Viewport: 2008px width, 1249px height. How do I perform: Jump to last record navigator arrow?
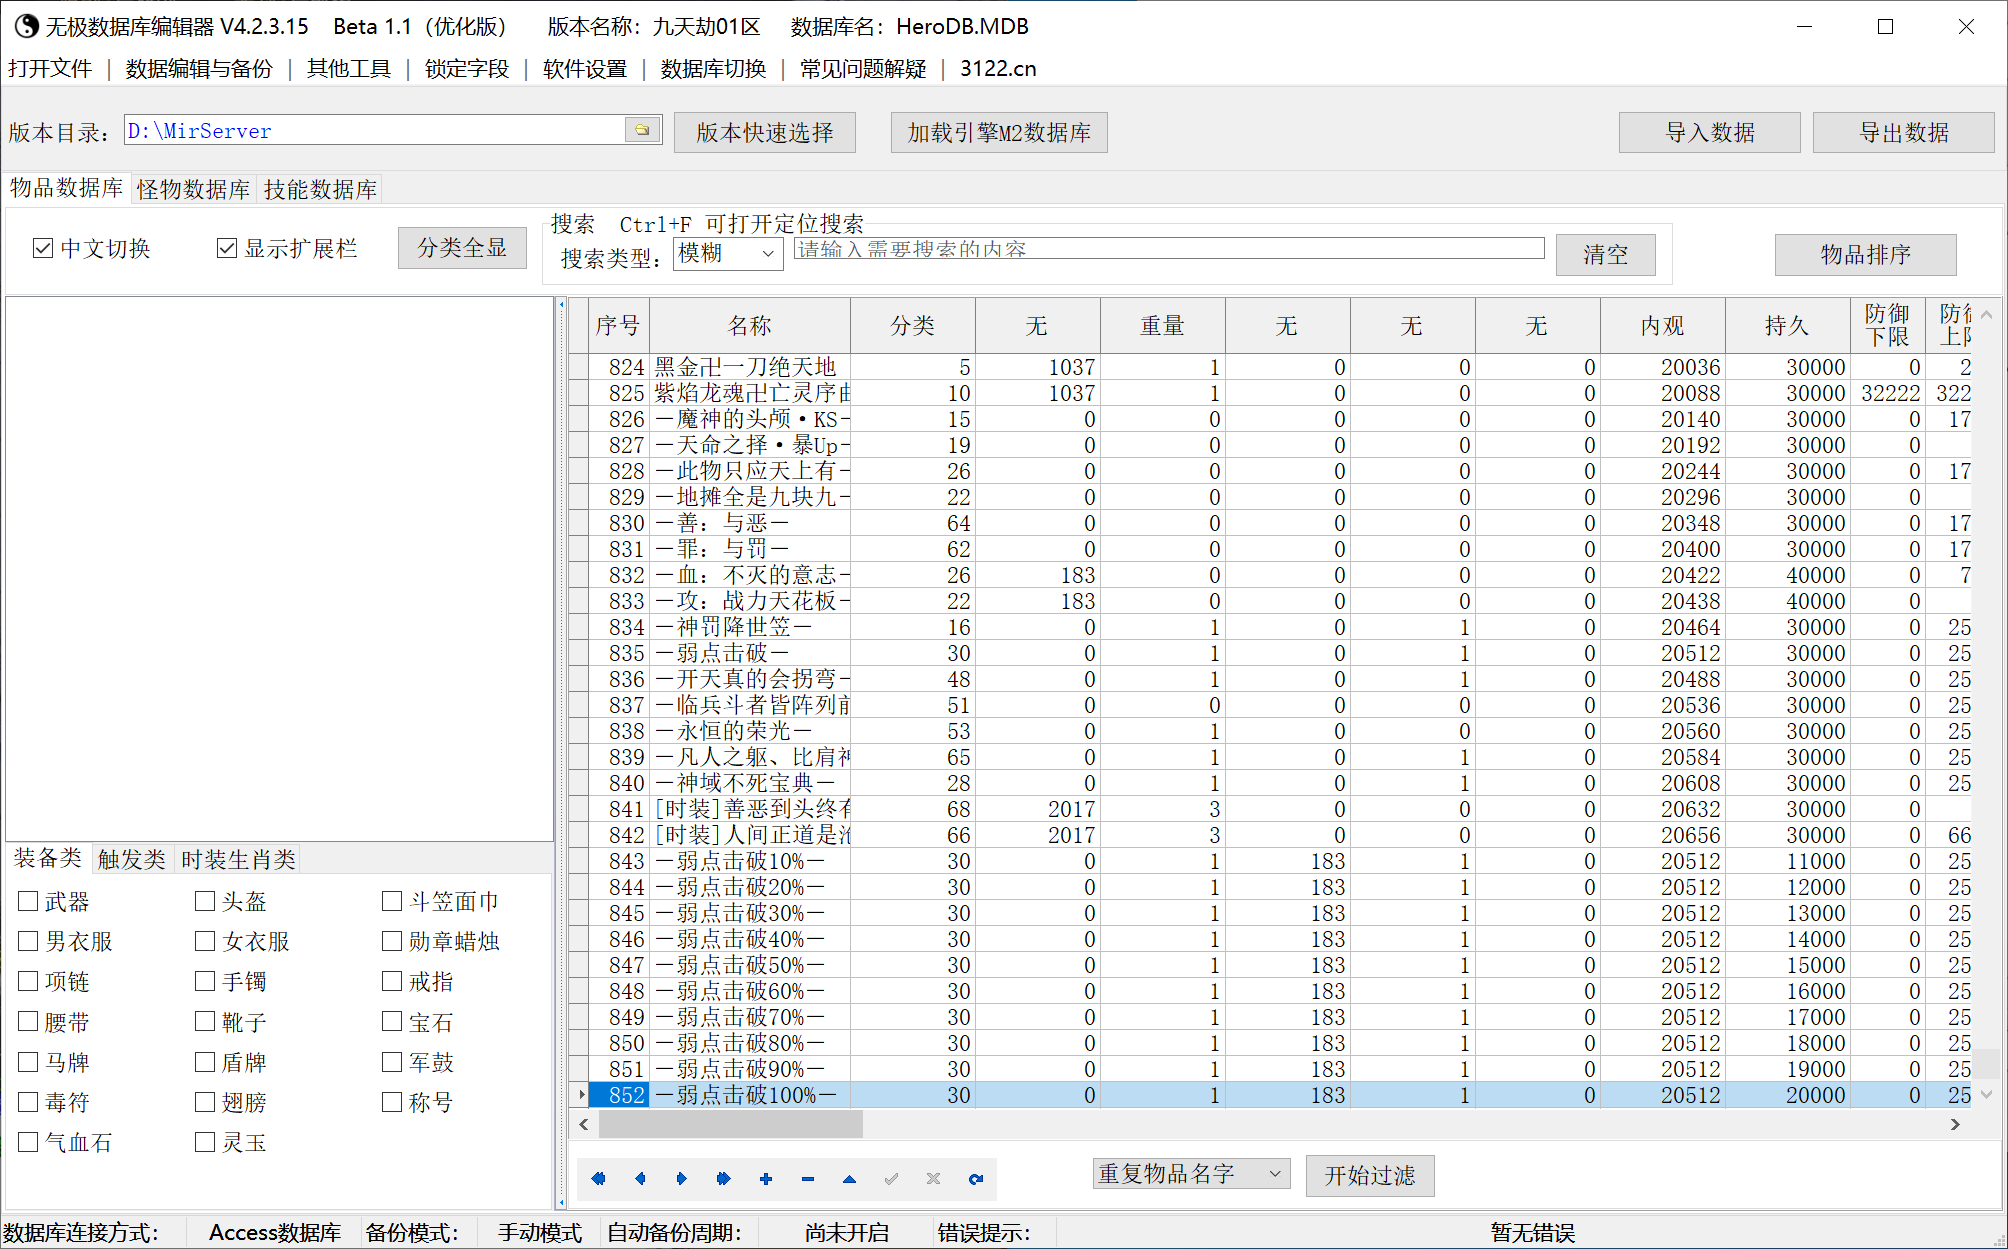(724, 1178)
